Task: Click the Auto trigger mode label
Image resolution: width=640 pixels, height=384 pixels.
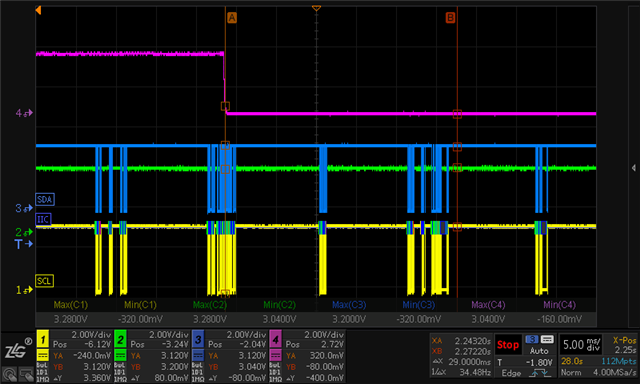Action: tap(539, 351)
